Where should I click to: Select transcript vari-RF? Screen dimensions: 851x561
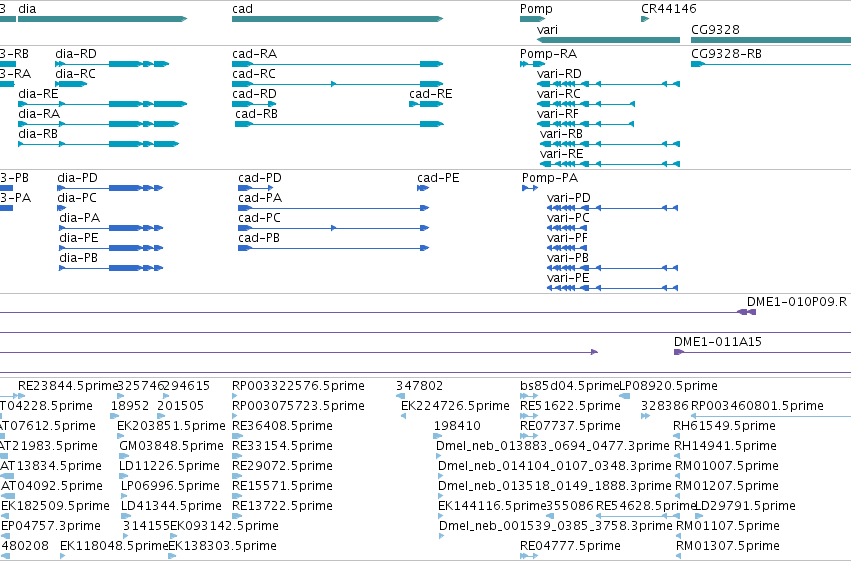586,124
